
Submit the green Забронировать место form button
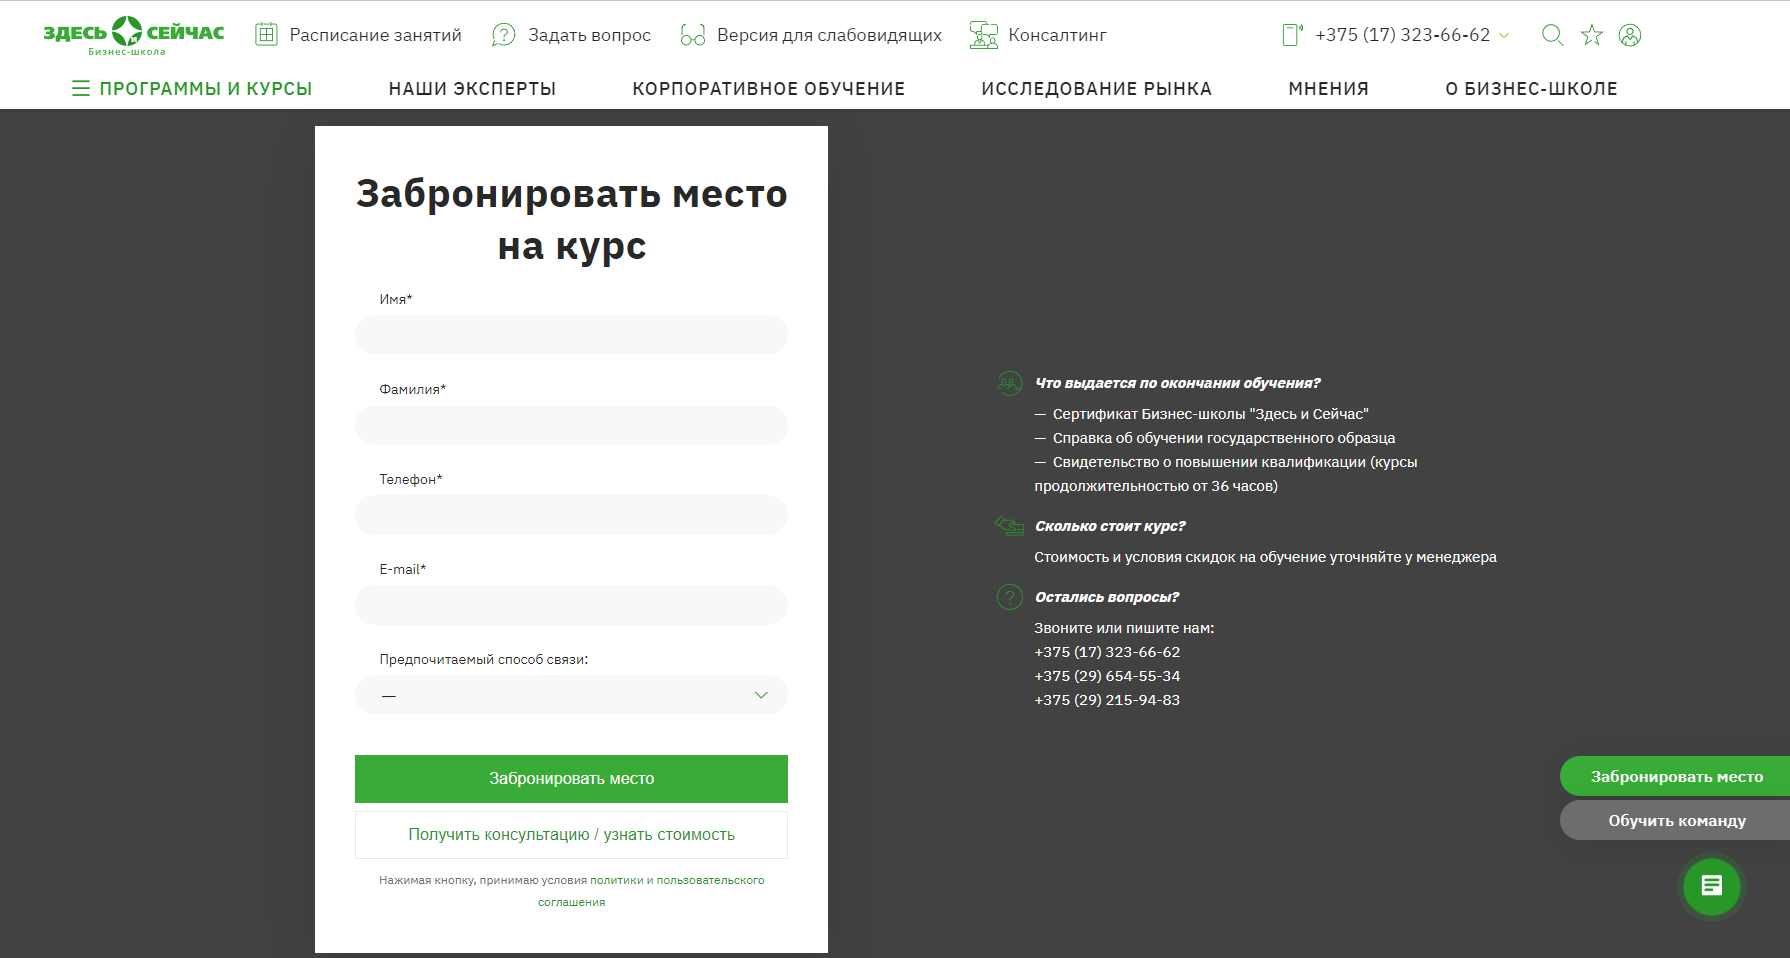[x=571, y=779]
